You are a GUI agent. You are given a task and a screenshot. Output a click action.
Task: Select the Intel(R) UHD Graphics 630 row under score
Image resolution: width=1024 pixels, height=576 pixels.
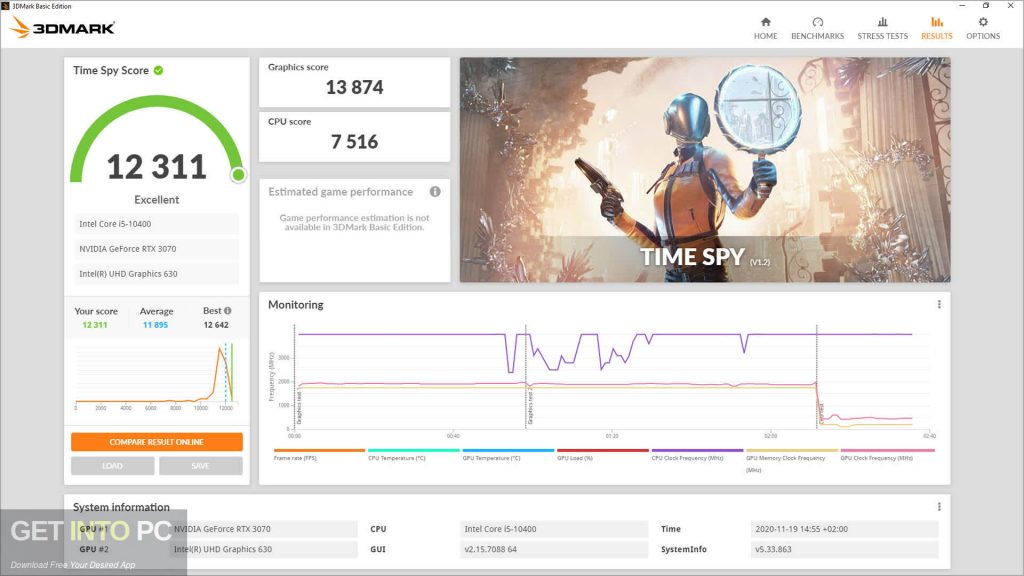[x=156, y=274]
